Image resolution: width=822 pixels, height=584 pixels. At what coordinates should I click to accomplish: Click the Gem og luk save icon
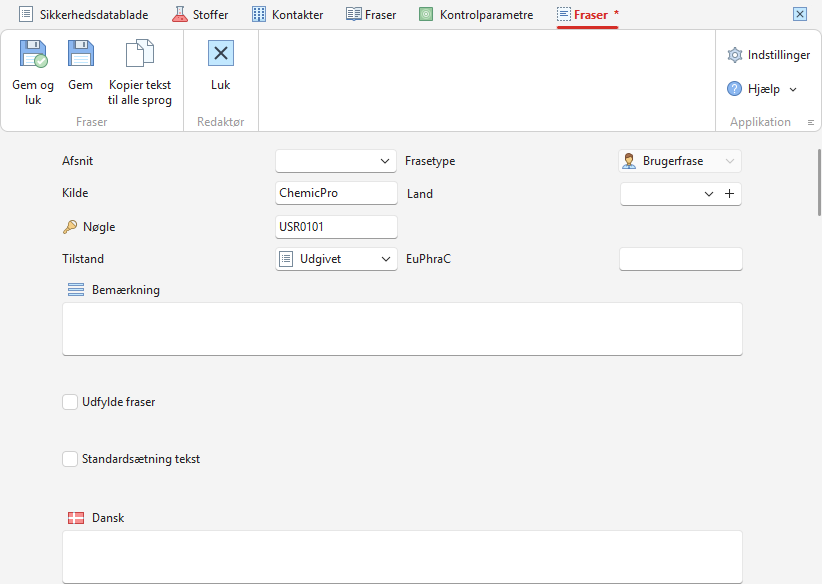[x=34, y=53]
